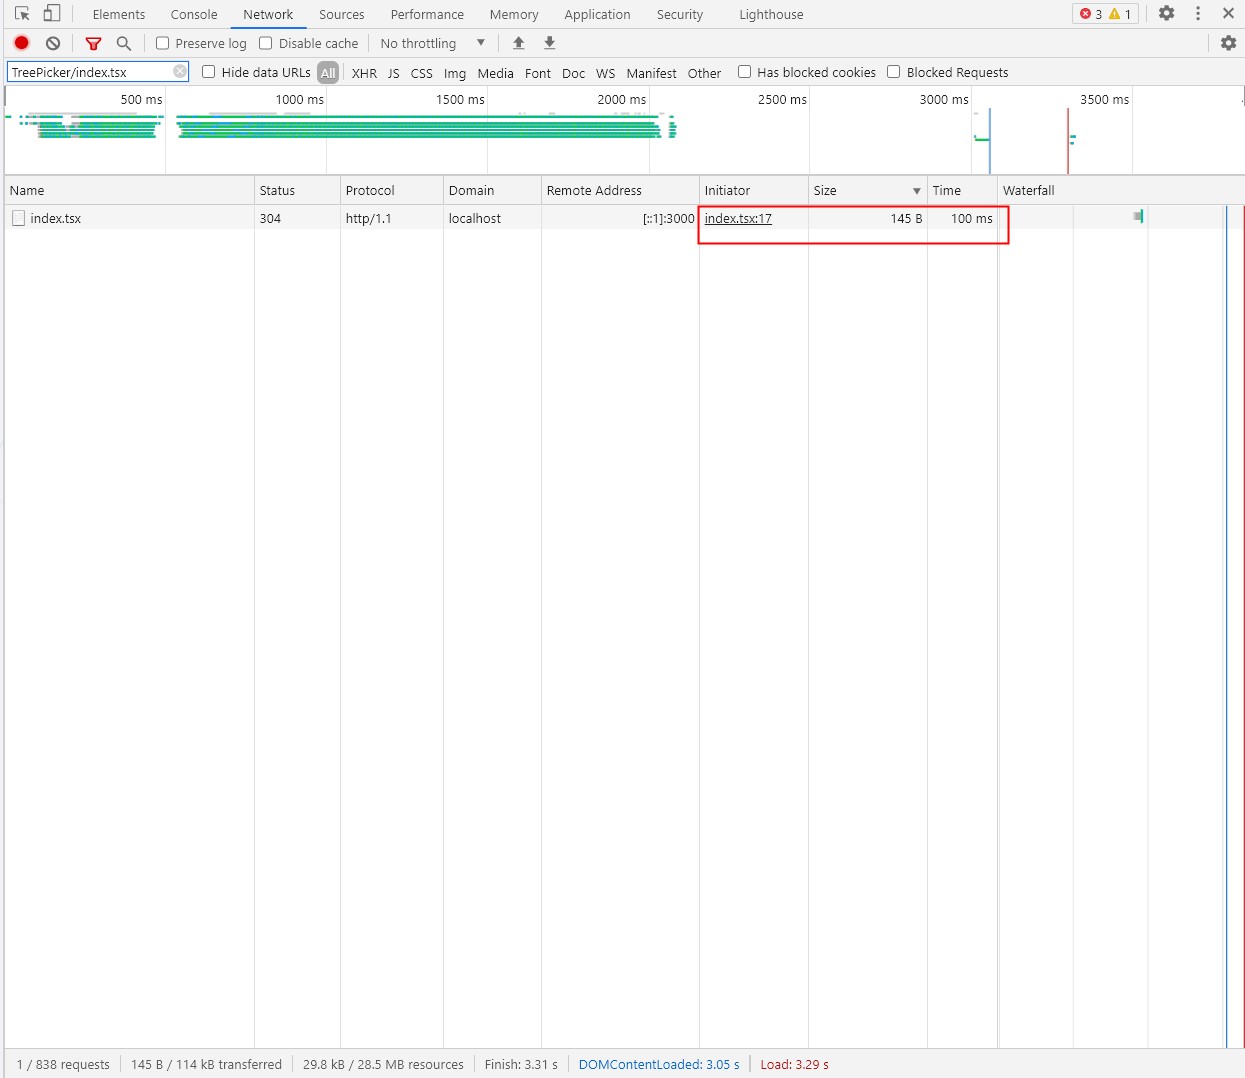Filter requests by WS
This screenshot has height=1078, width=1245.
coord(606,73)
